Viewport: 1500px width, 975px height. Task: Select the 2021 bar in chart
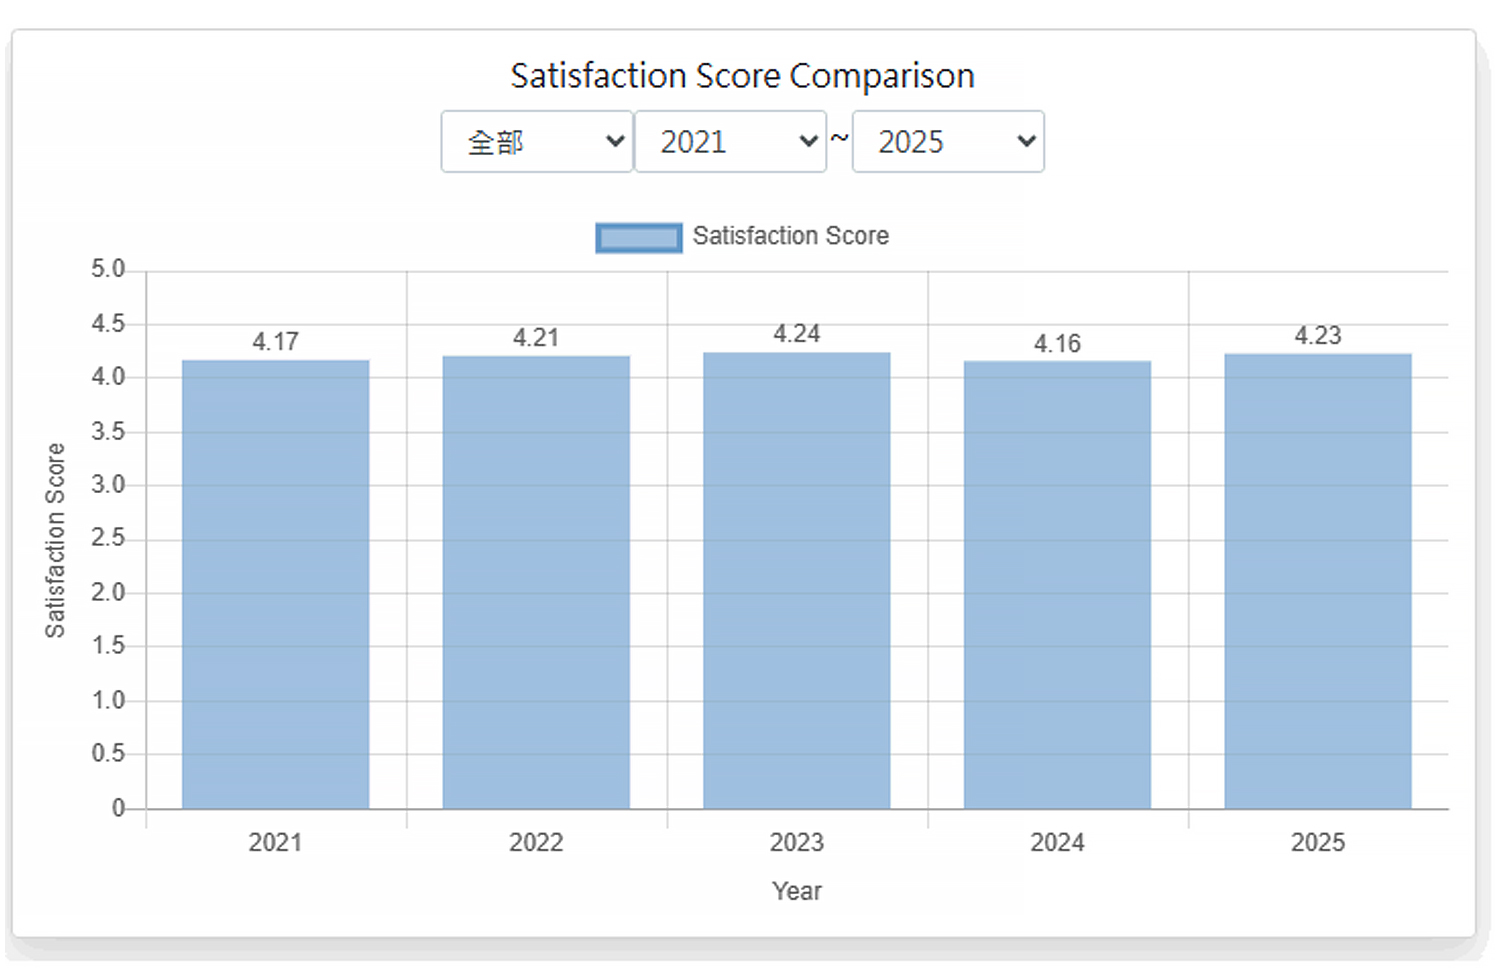click(275, 585)
